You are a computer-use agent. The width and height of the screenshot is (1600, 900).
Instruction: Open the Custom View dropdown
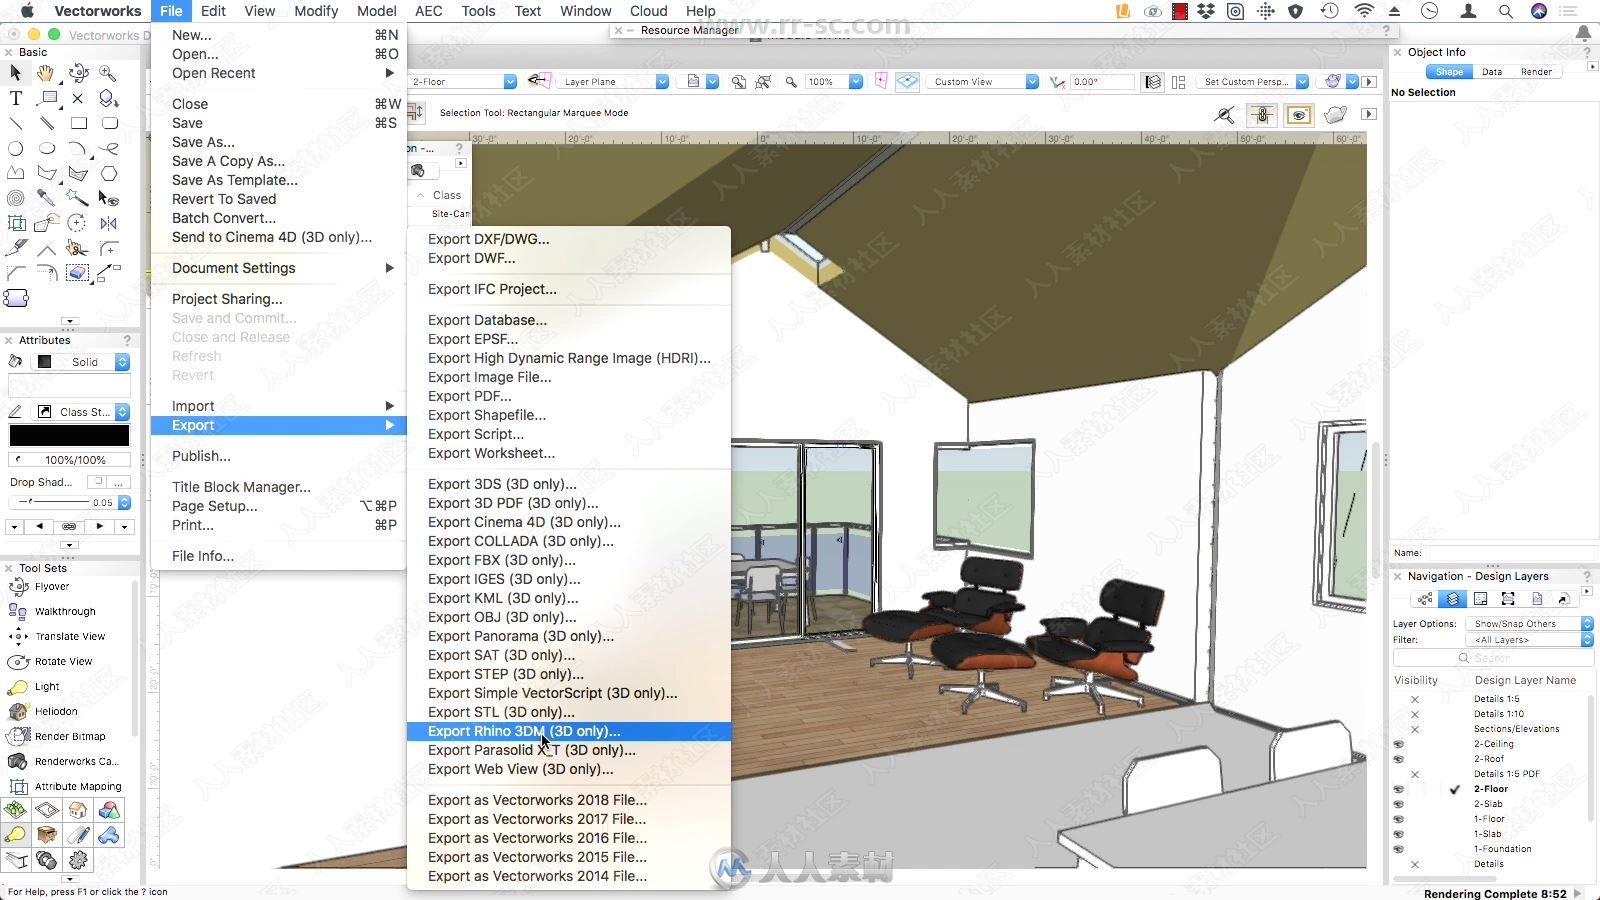982,82
